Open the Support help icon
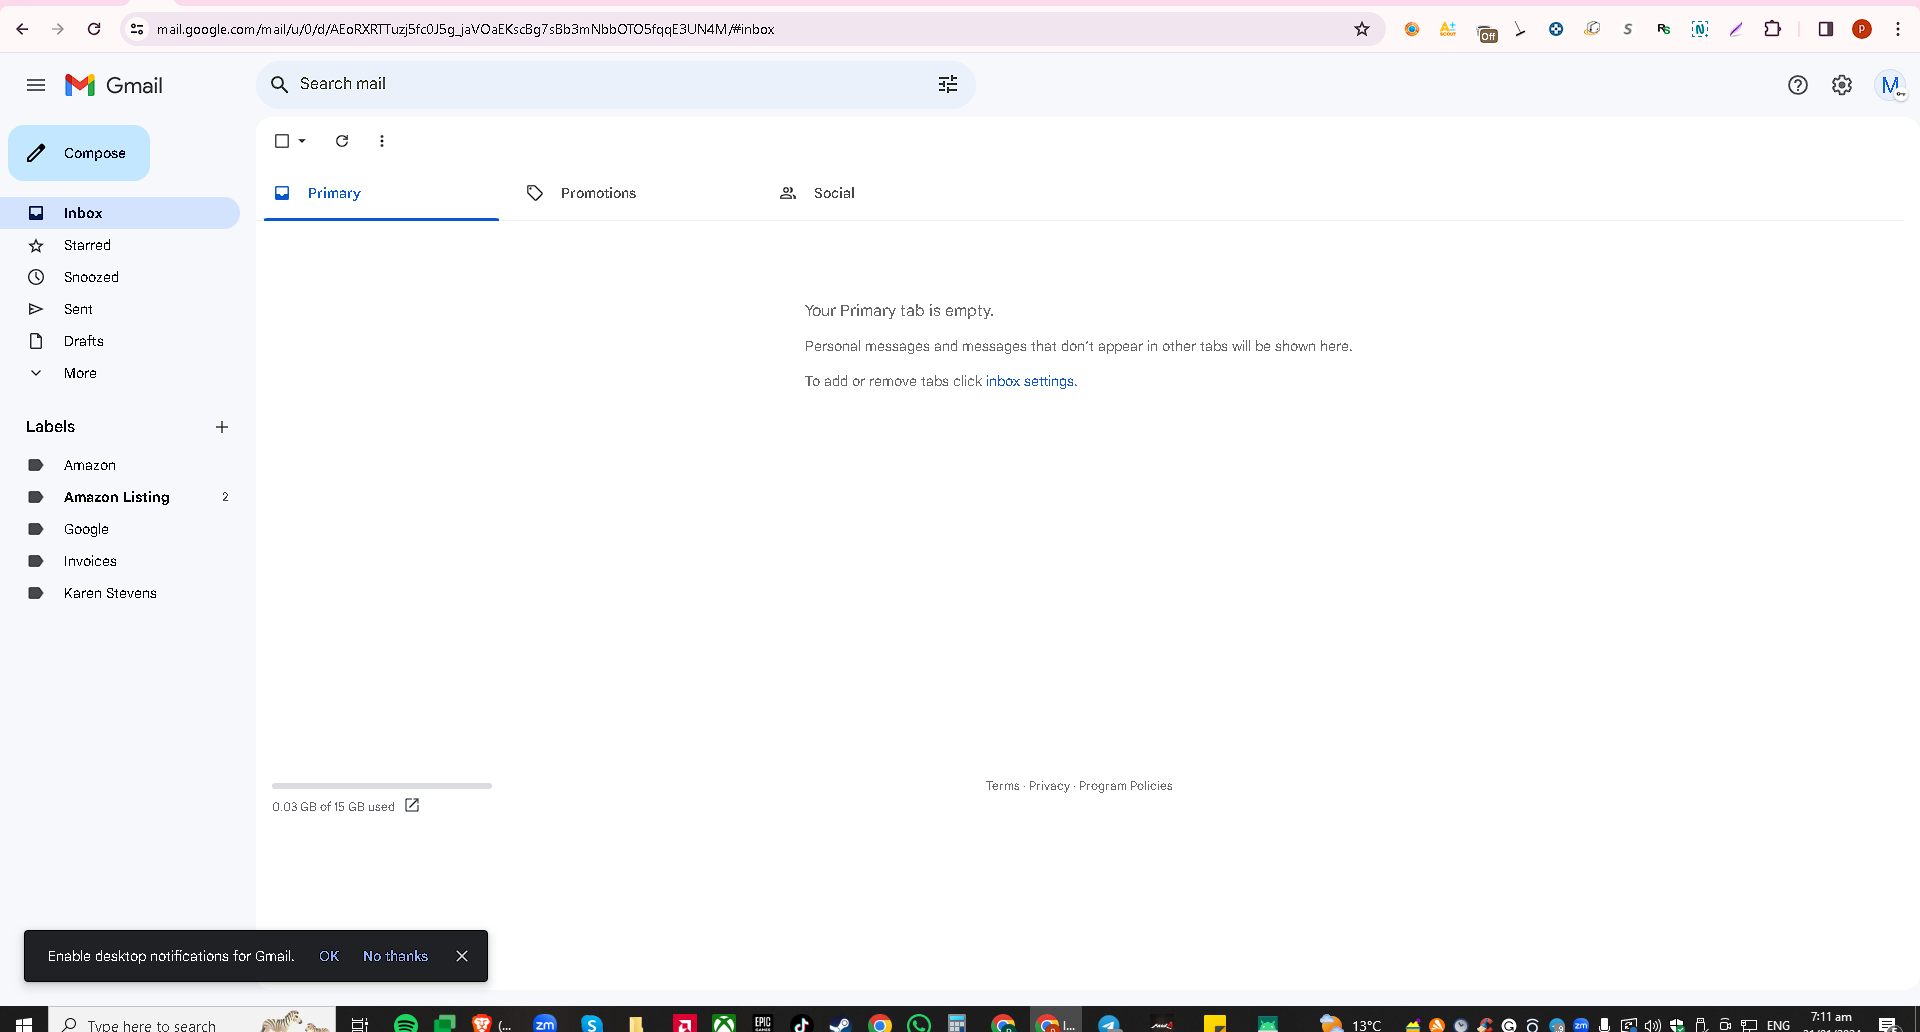Image resolution: width=1920 pixels, height=1032 pixels. click(x=1798, y=85)
